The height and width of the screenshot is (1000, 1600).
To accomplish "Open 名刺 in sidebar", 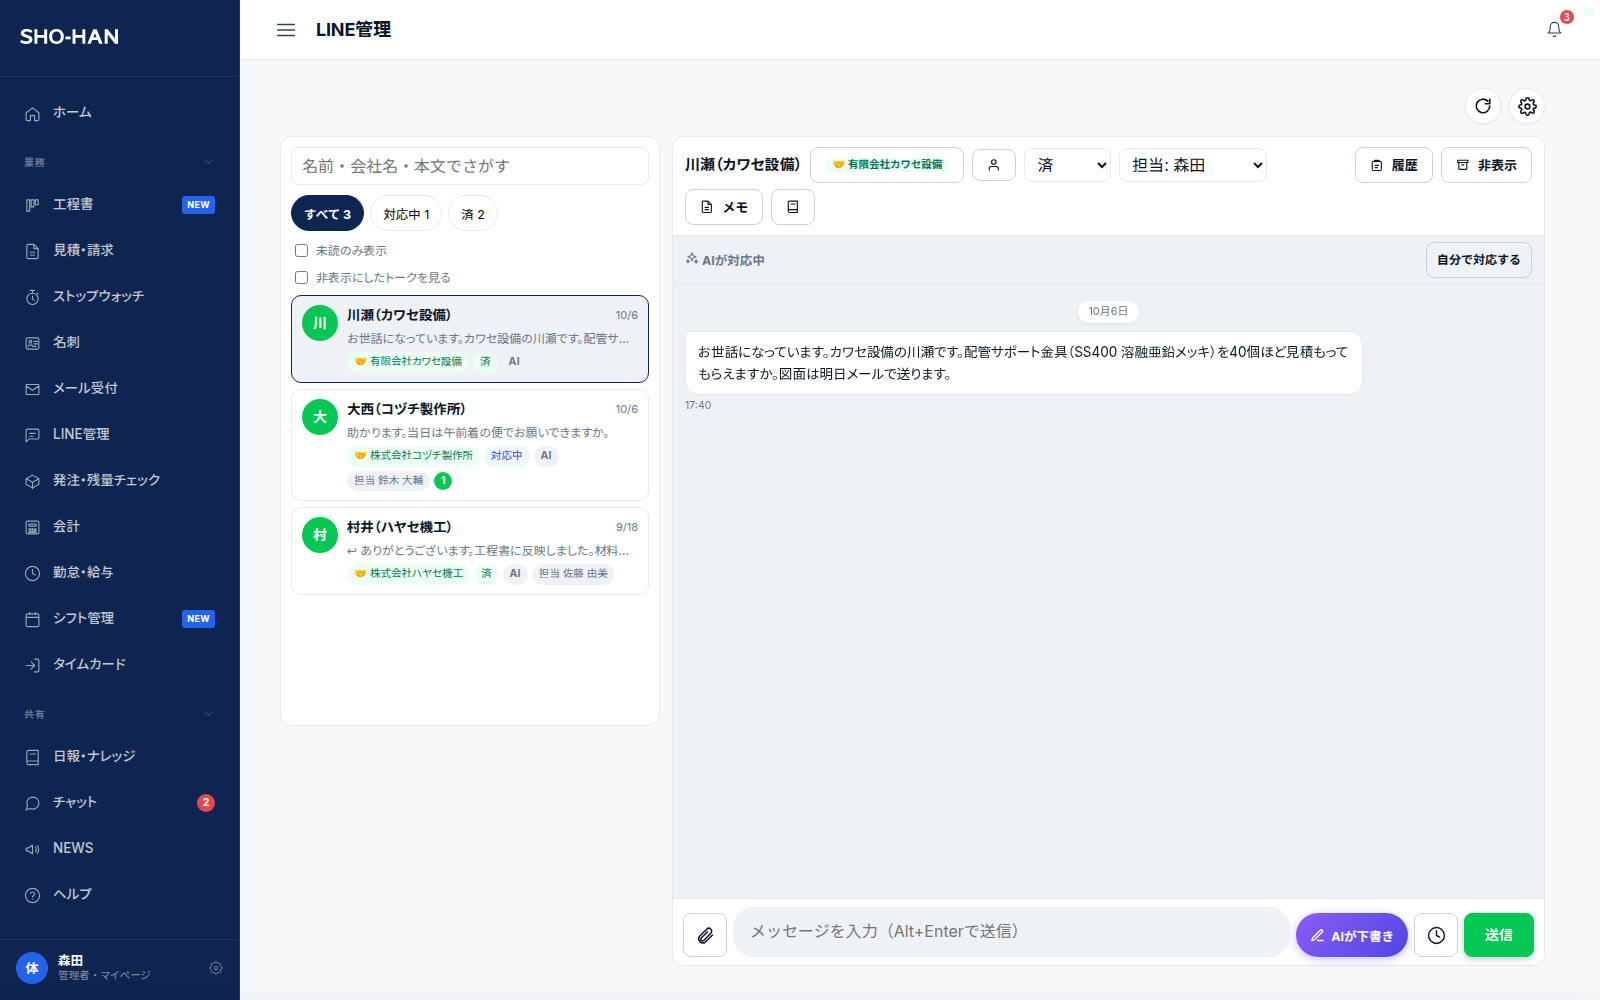I will tap(120, 343).
